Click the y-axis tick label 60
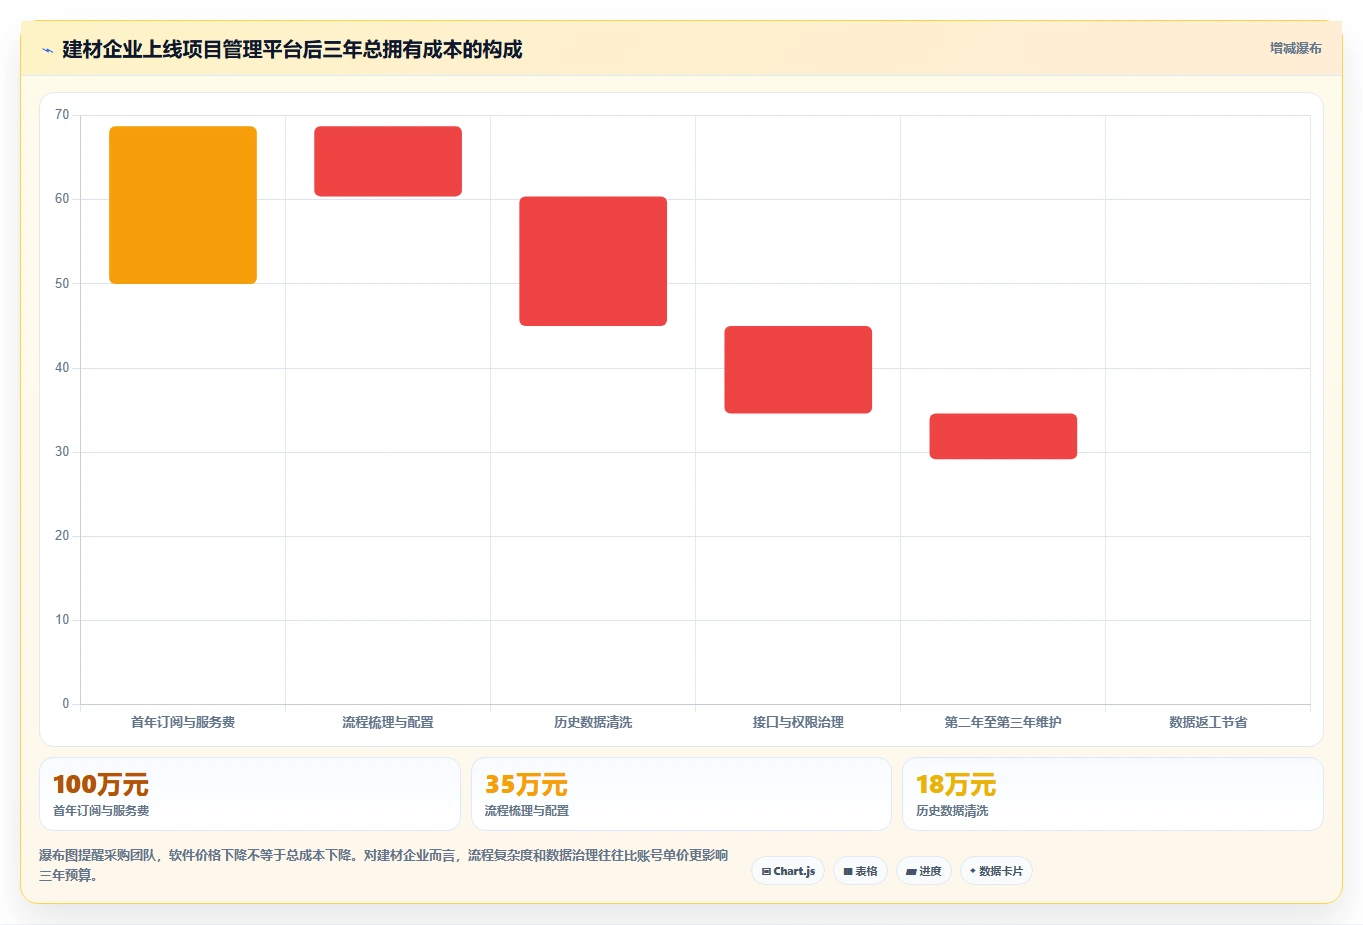This screenshot has width=1363, height=925. coord(62,199)
